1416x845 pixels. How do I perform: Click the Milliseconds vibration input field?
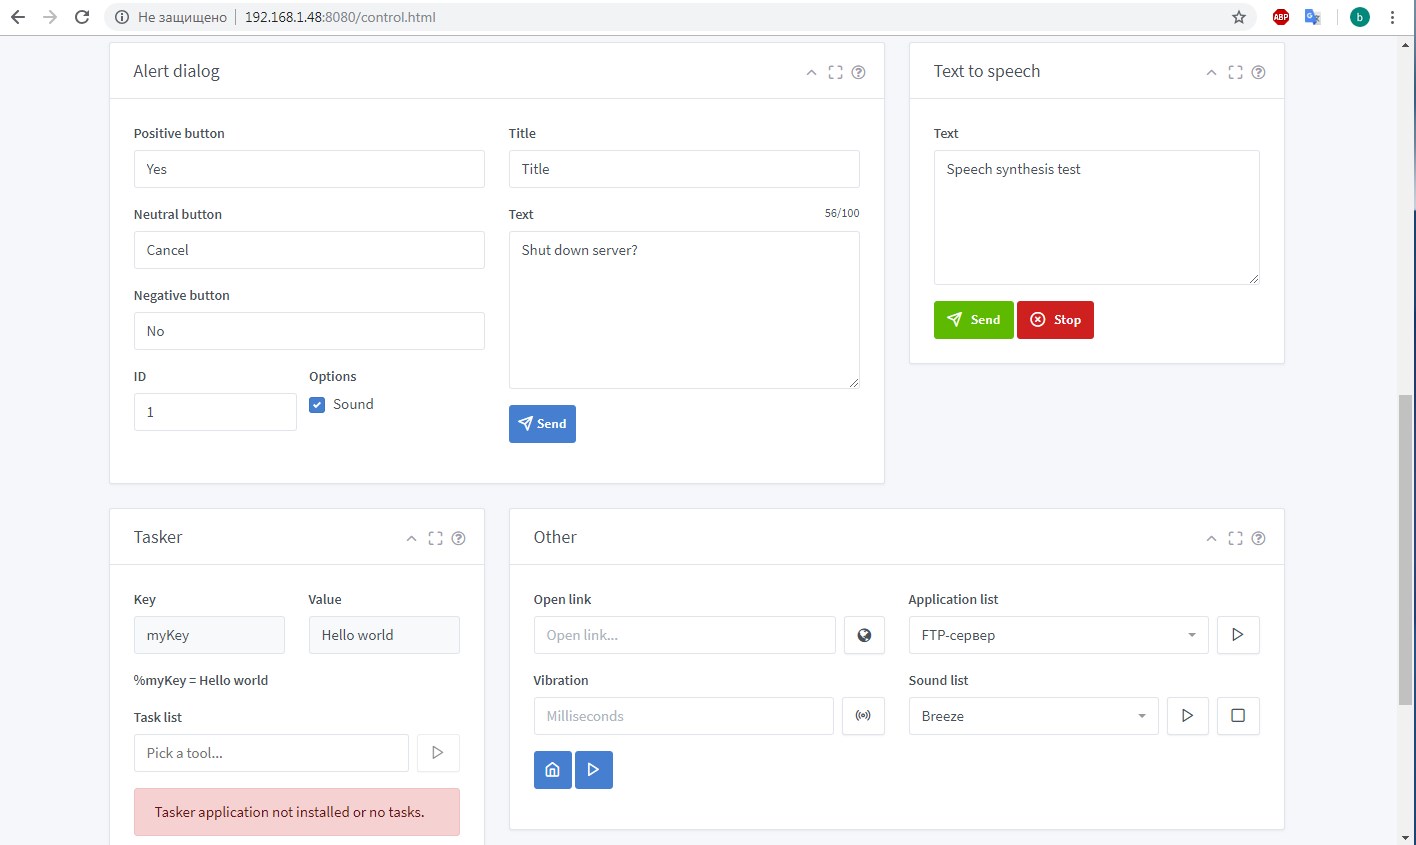[x=683, y=716]
